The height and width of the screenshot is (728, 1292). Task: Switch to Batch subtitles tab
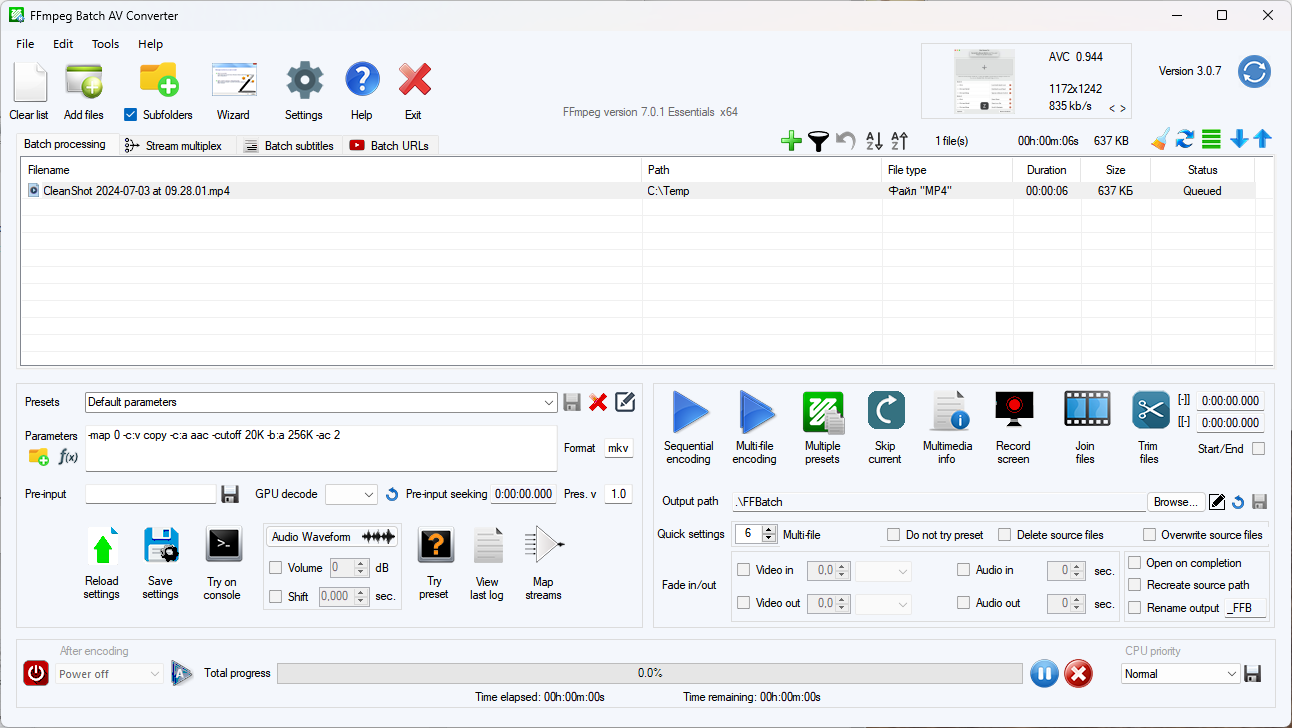pos(289,146)
